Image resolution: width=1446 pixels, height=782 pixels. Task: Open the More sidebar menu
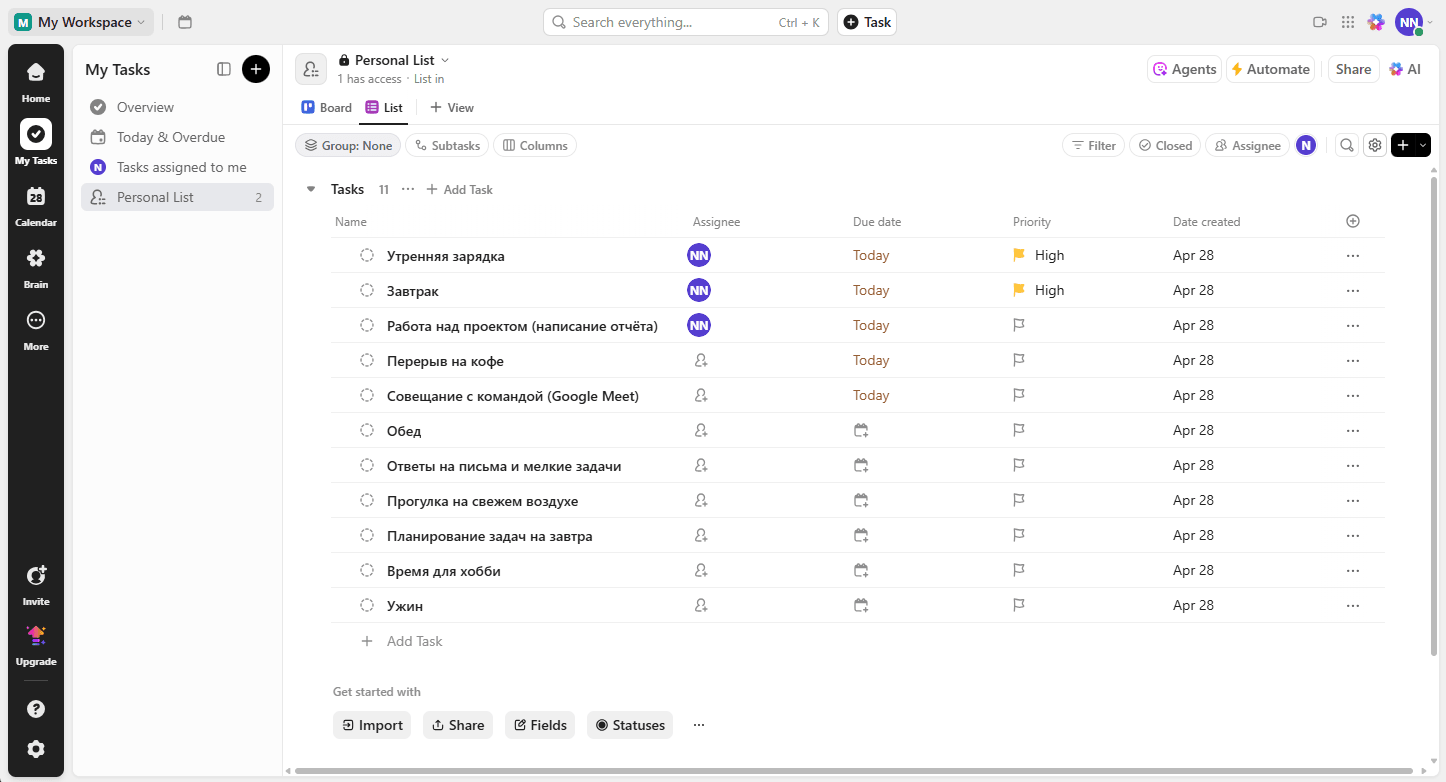(36, 330)
